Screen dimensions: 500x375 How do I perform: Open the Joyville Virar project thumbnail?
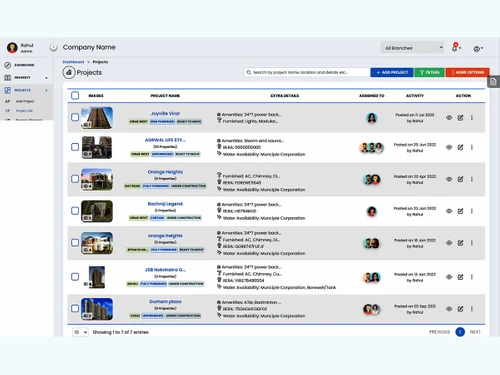pyautogui.click(x=97, y=118)
